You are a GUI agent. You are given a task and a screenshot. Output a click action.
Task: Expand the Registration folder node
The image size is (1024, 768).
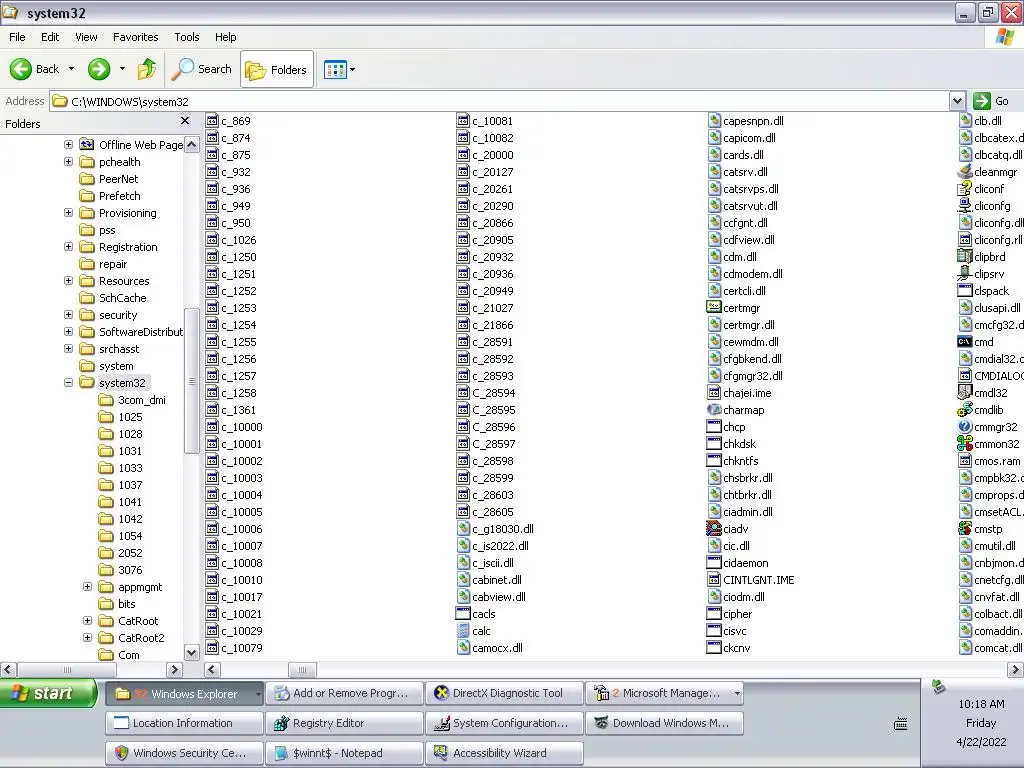pos(69,246)
